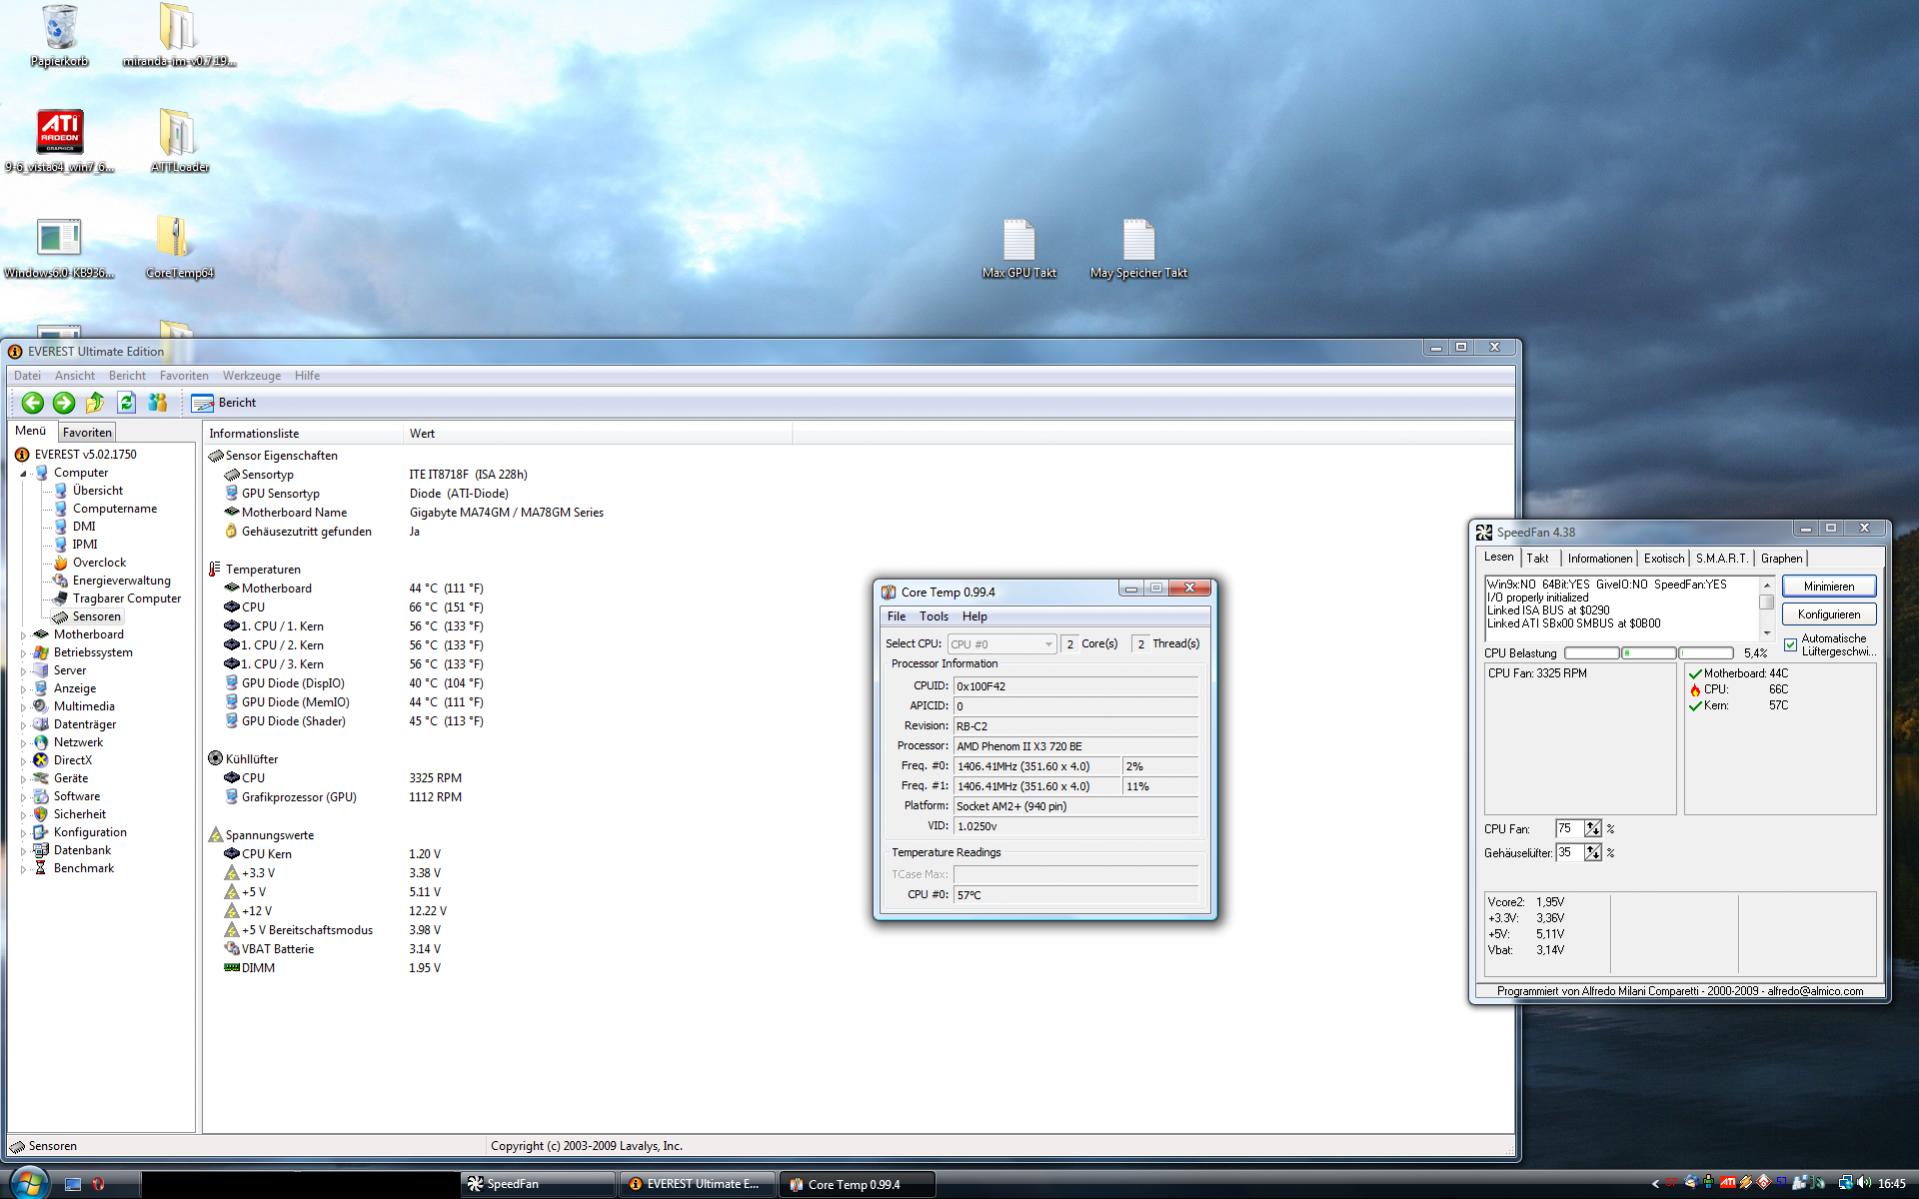Expand the Multimedia tree node

tap(23, 707)
